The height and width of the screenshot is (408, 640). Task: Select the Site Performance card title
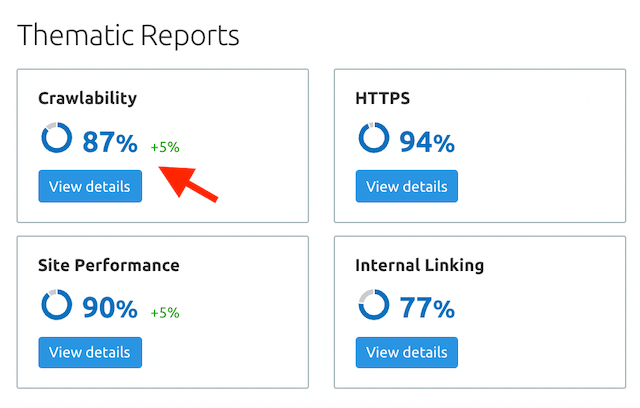coord(108,265)
